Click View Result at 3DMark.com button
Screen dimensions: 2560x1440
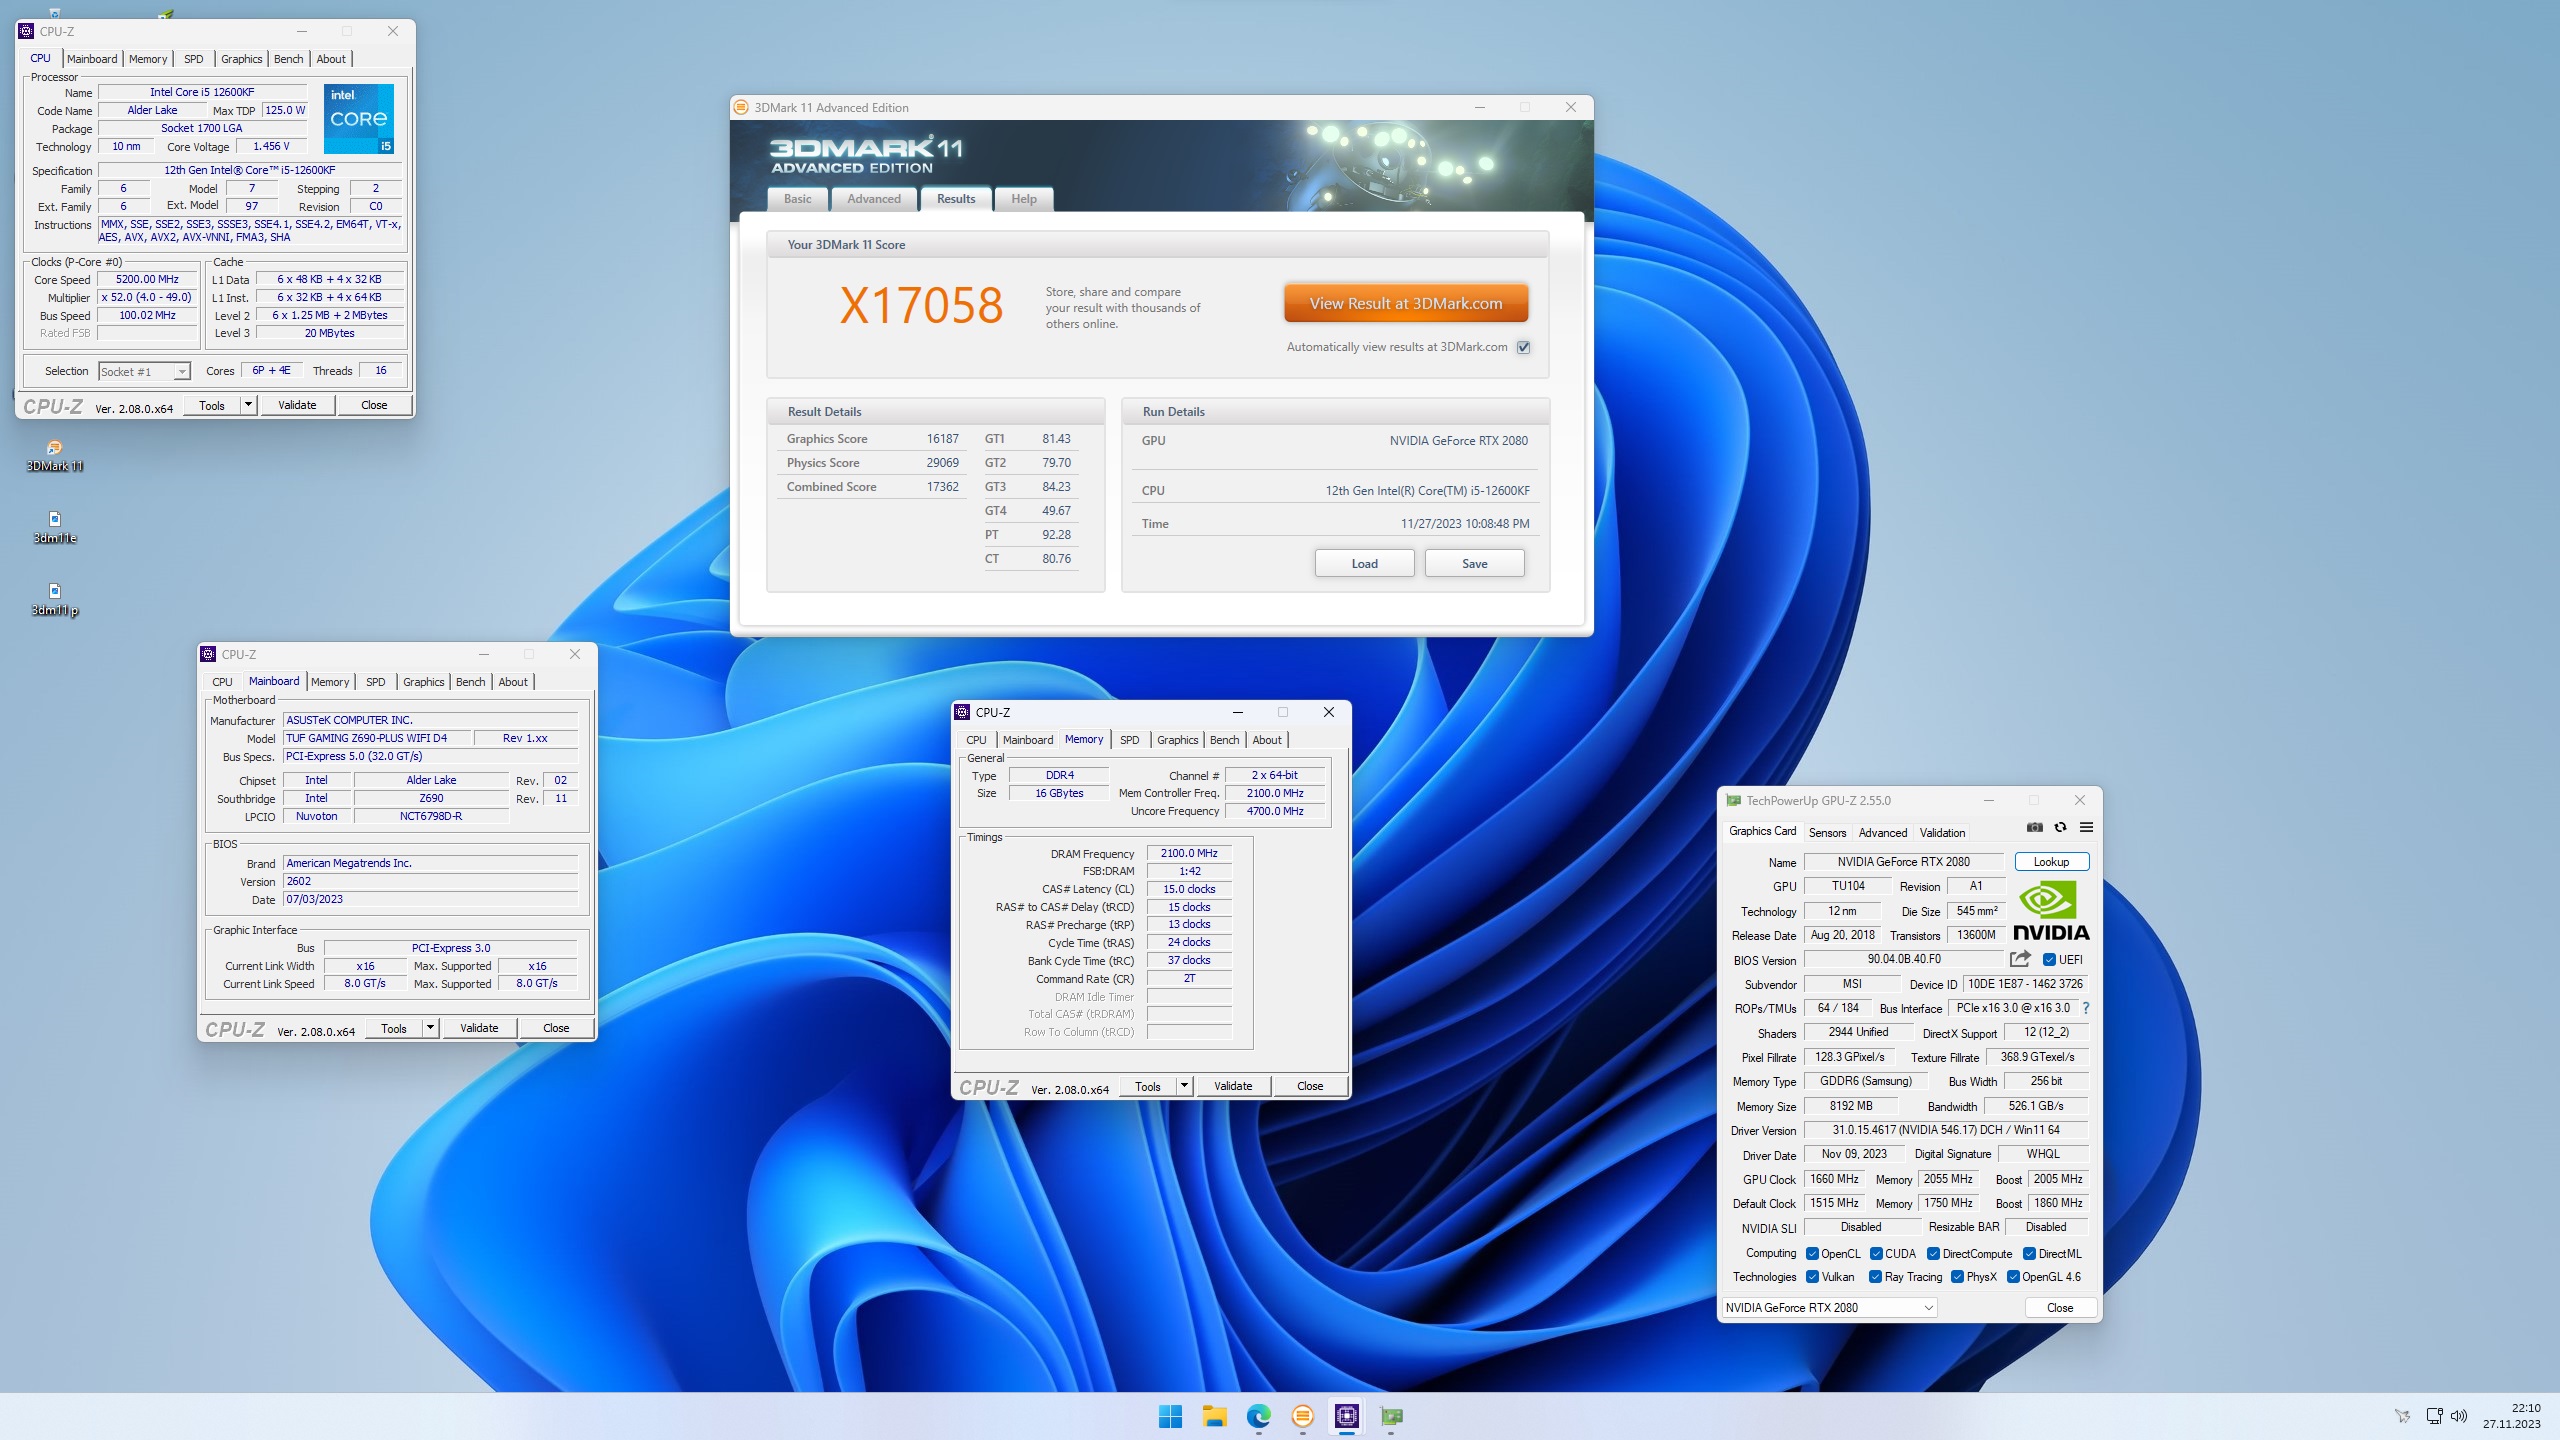point(1406,303)
